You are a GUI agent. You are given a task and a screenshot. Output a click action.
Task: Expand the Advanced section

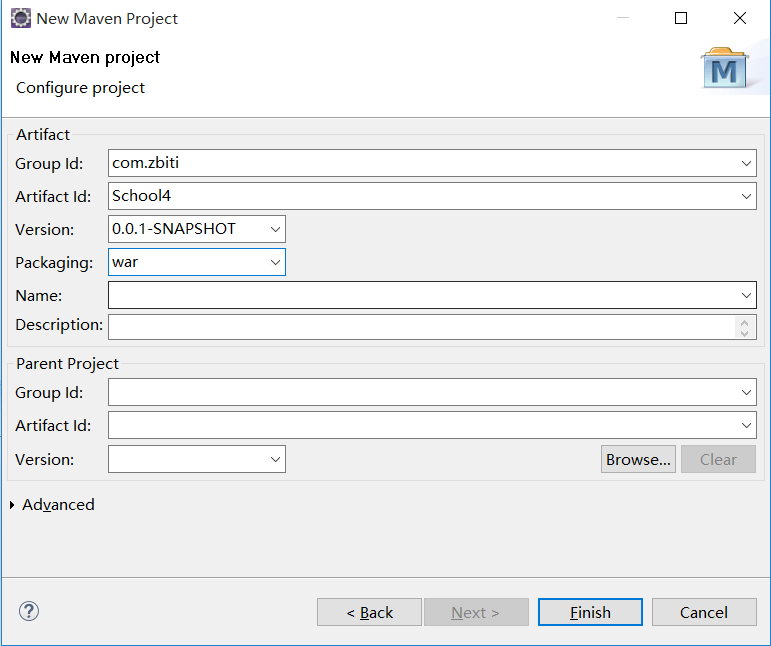(x=13, y=505)
